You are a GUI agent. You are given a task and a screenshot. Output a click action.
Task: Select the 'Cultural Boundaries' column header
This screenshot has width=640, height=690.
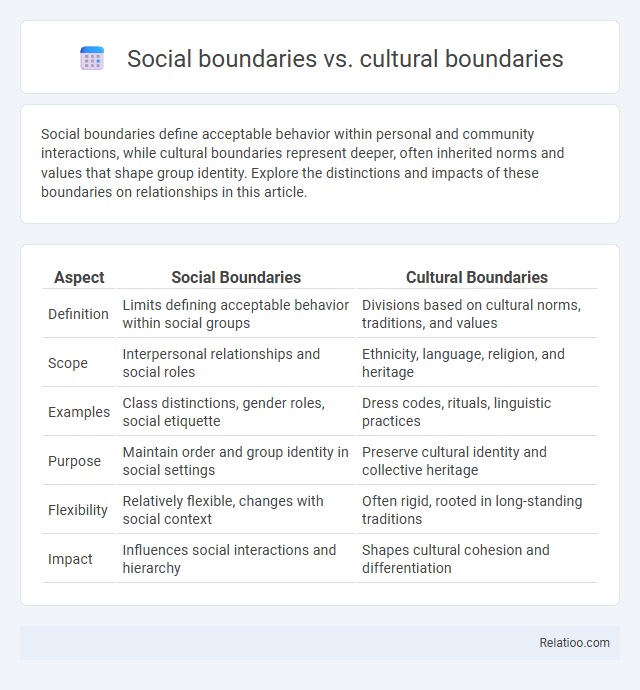[x=477, y=277]
